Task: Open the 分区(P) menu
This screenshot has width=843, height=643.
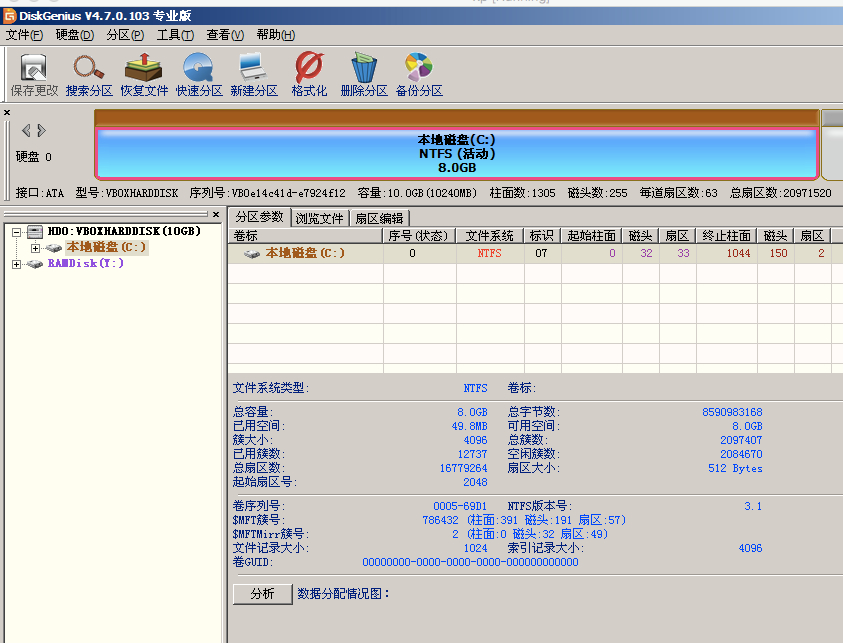Action: click(125, 35)
